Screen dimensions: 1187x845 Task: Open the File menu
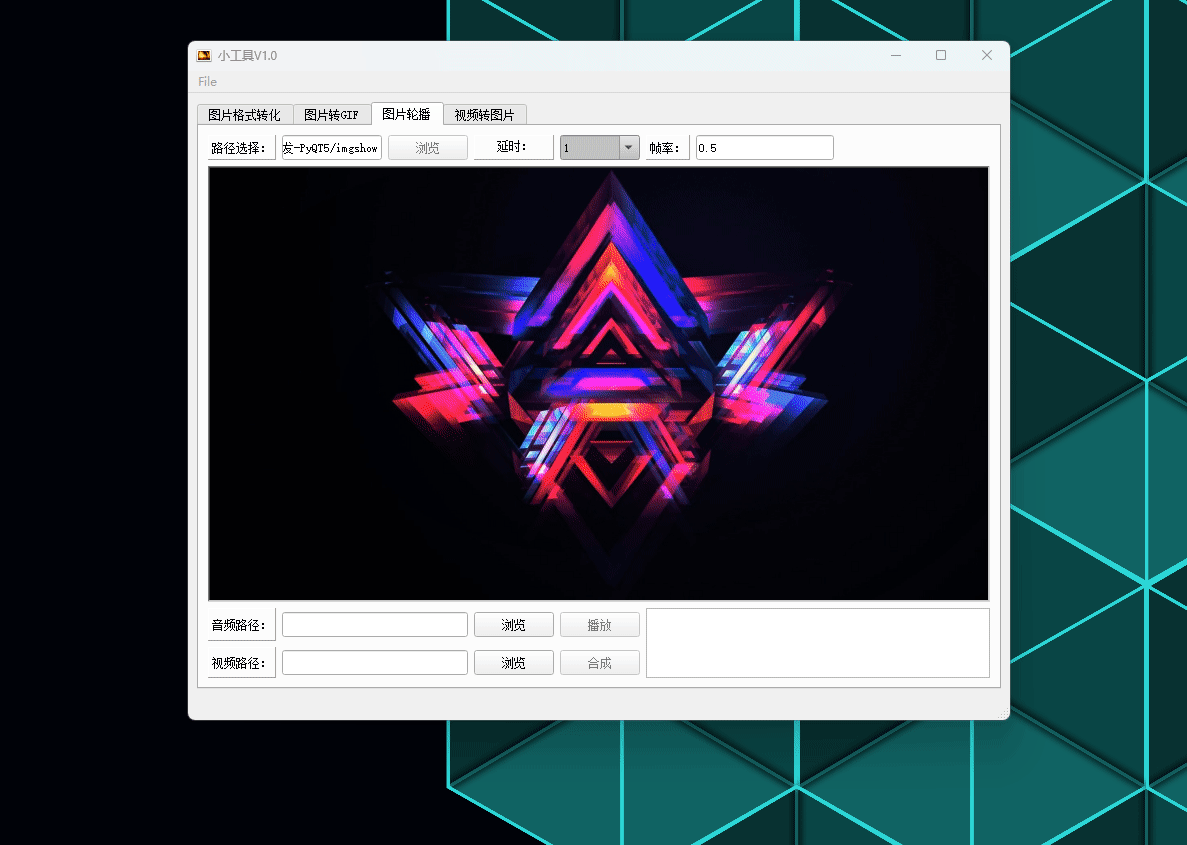coord(207,82)
